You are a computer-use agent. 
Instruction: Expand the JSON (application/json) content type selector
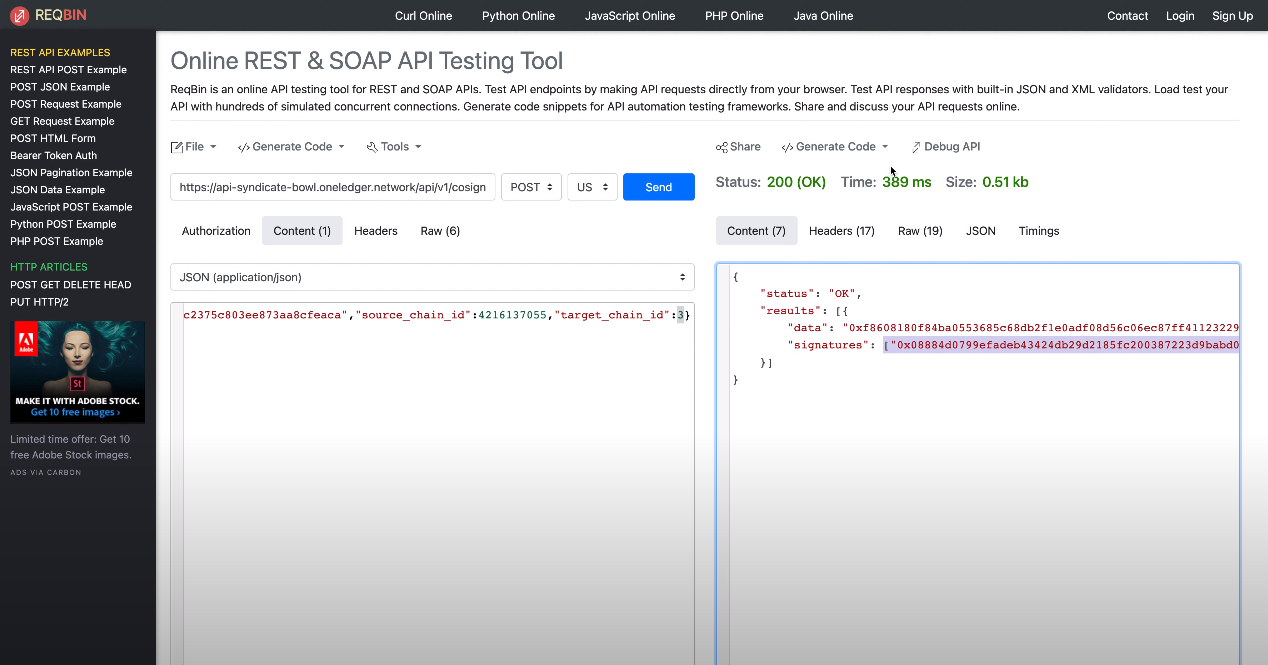click(x=432, y=277)
